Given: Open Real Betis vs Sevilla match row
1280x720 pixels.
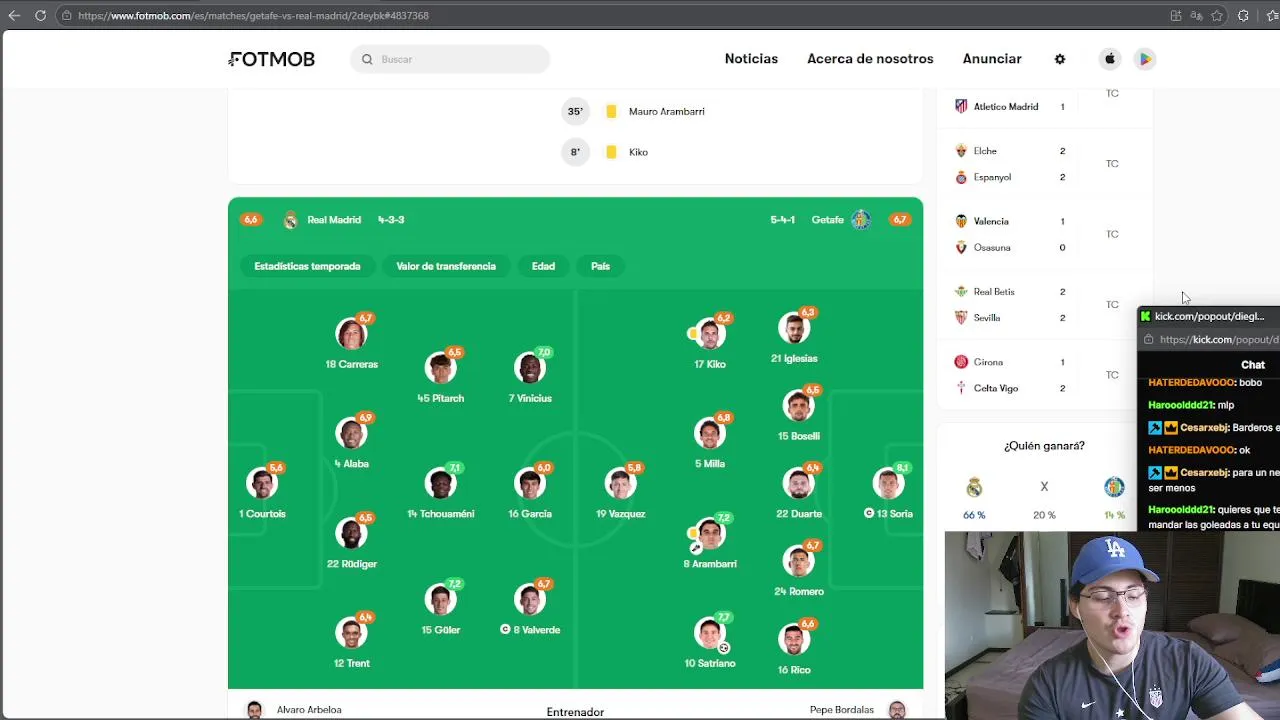Looking at the screenshot, I should [x=1044, y=304].
